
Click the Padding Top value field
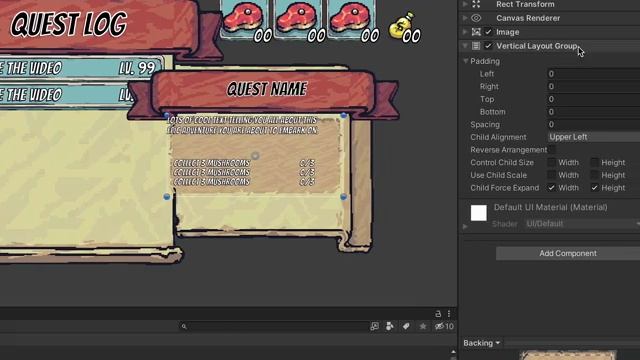pyautogui.click(x=593, y=99)
